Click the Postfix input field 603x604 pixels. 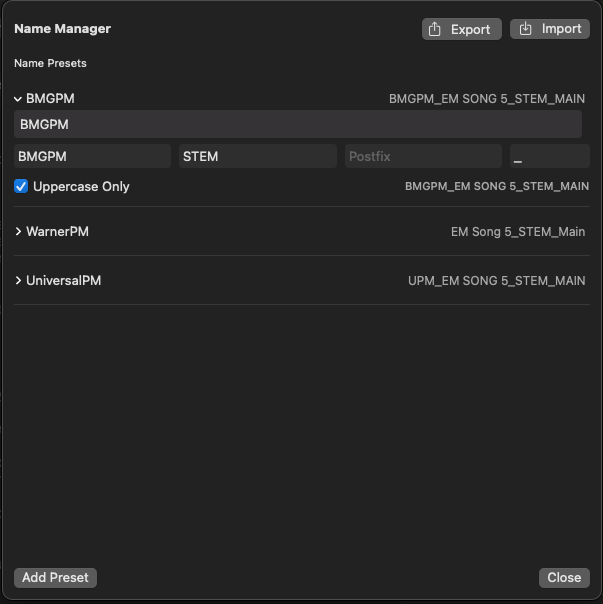pos(423,156)
